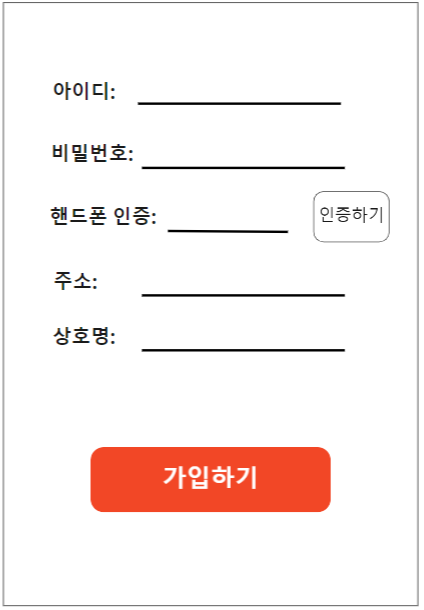424x610 pixels.
Task: Click the rounded outlined verify button
Action: point(351,217)
